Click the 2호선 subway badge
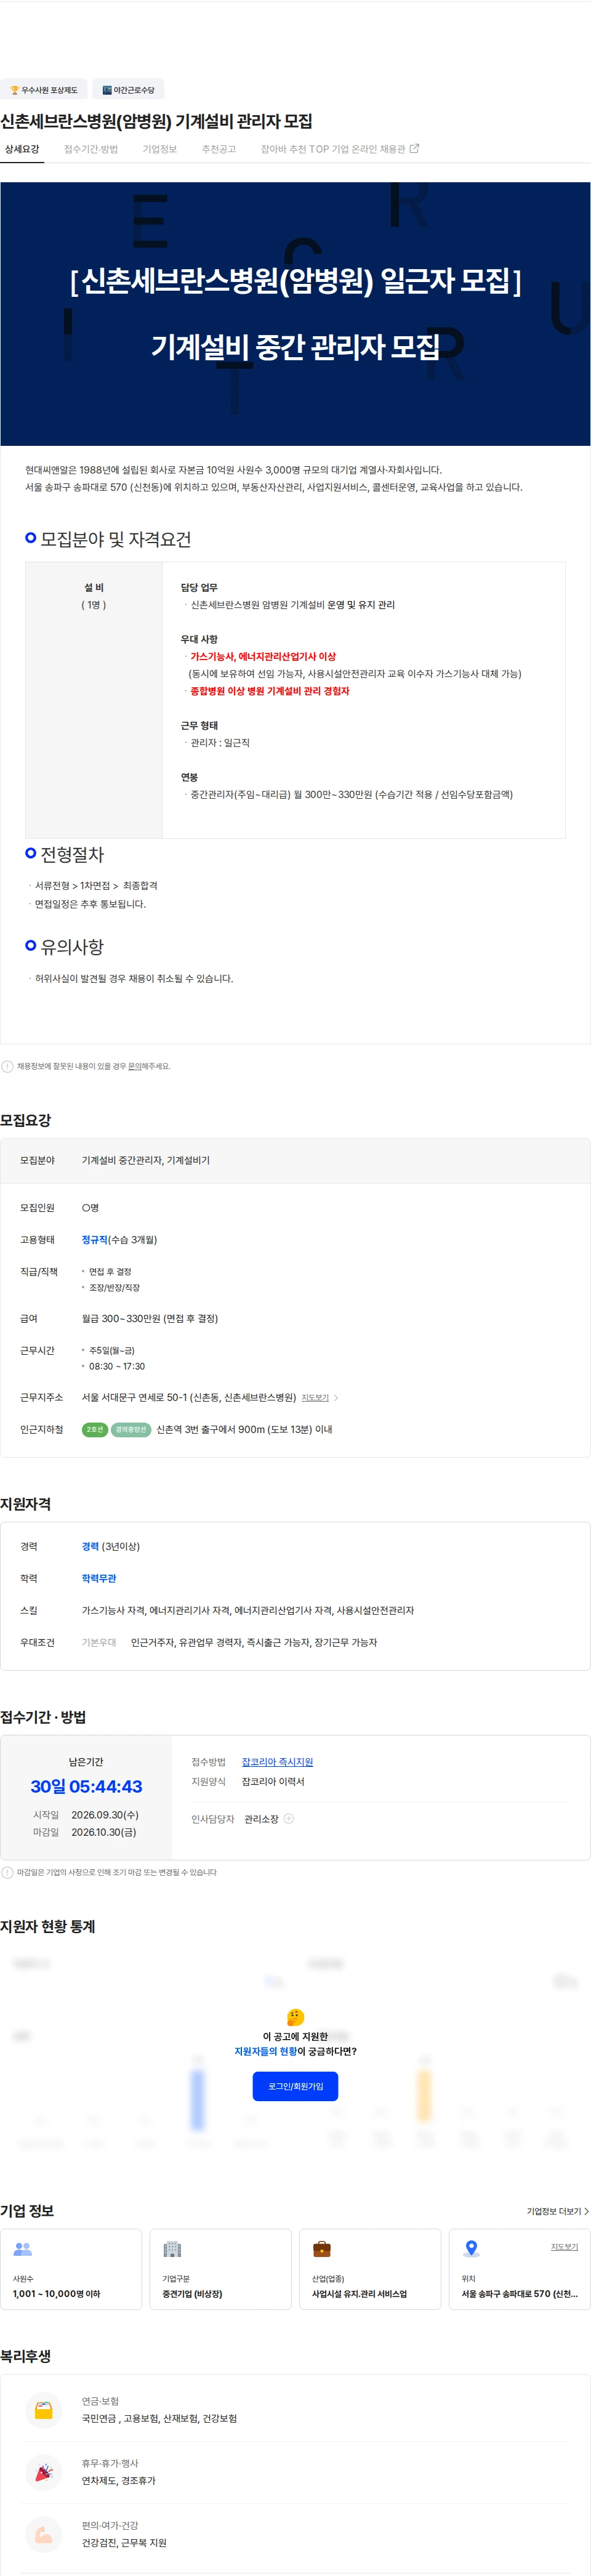Image resolution: width=591 pixels, height=2576 pixels. point(94,1430)
